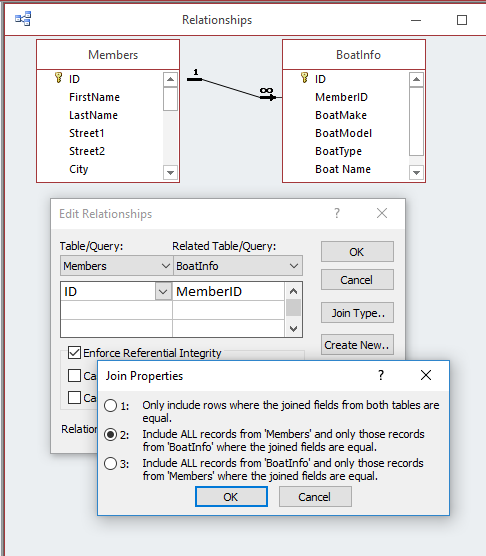Select the BoatMake field in the BoatInfo table

(x=341, y=115)
